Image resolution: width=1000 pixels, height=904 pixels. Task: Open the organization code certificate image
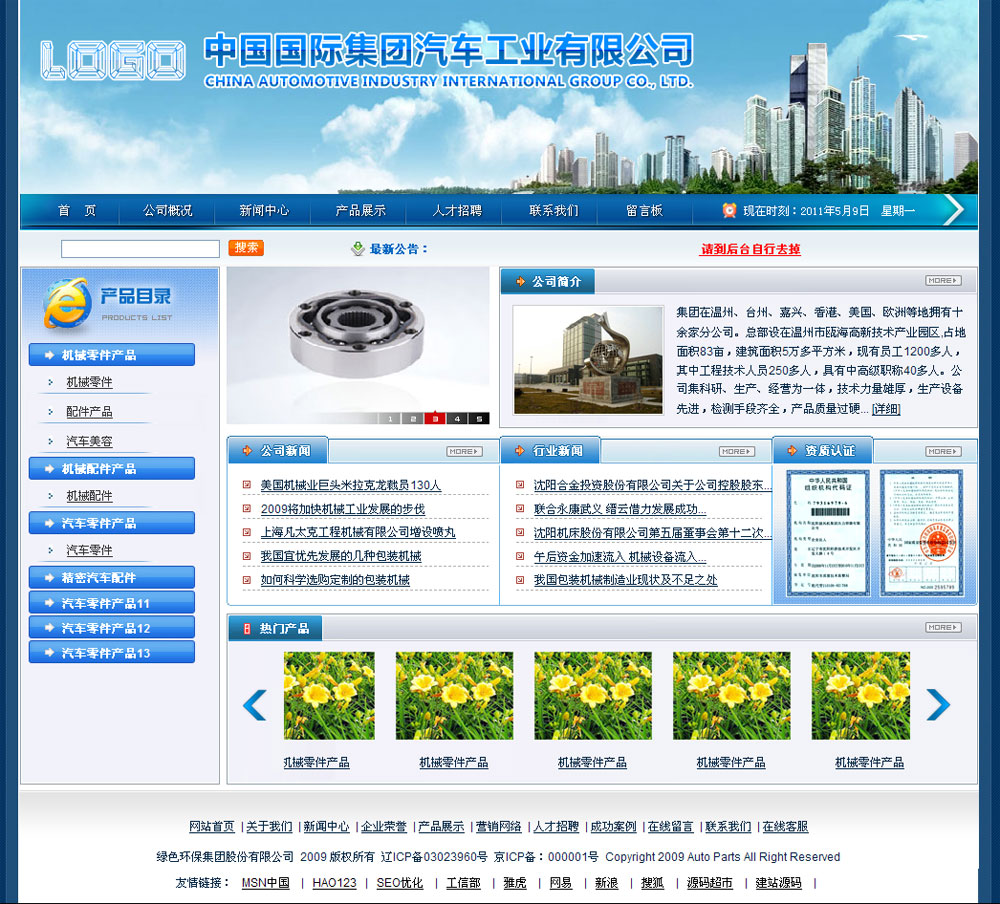pos(828,533)
